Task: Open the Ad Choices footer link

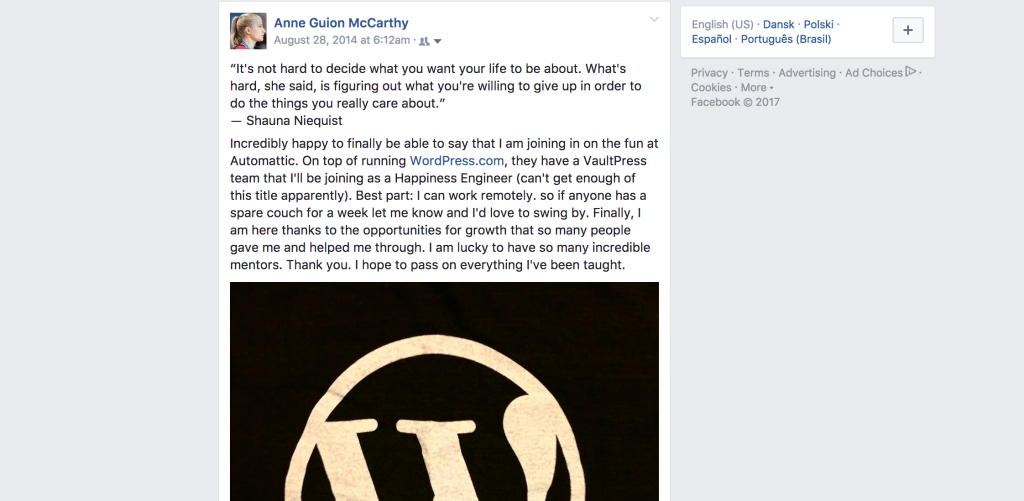Action: [x=873, y=73]
